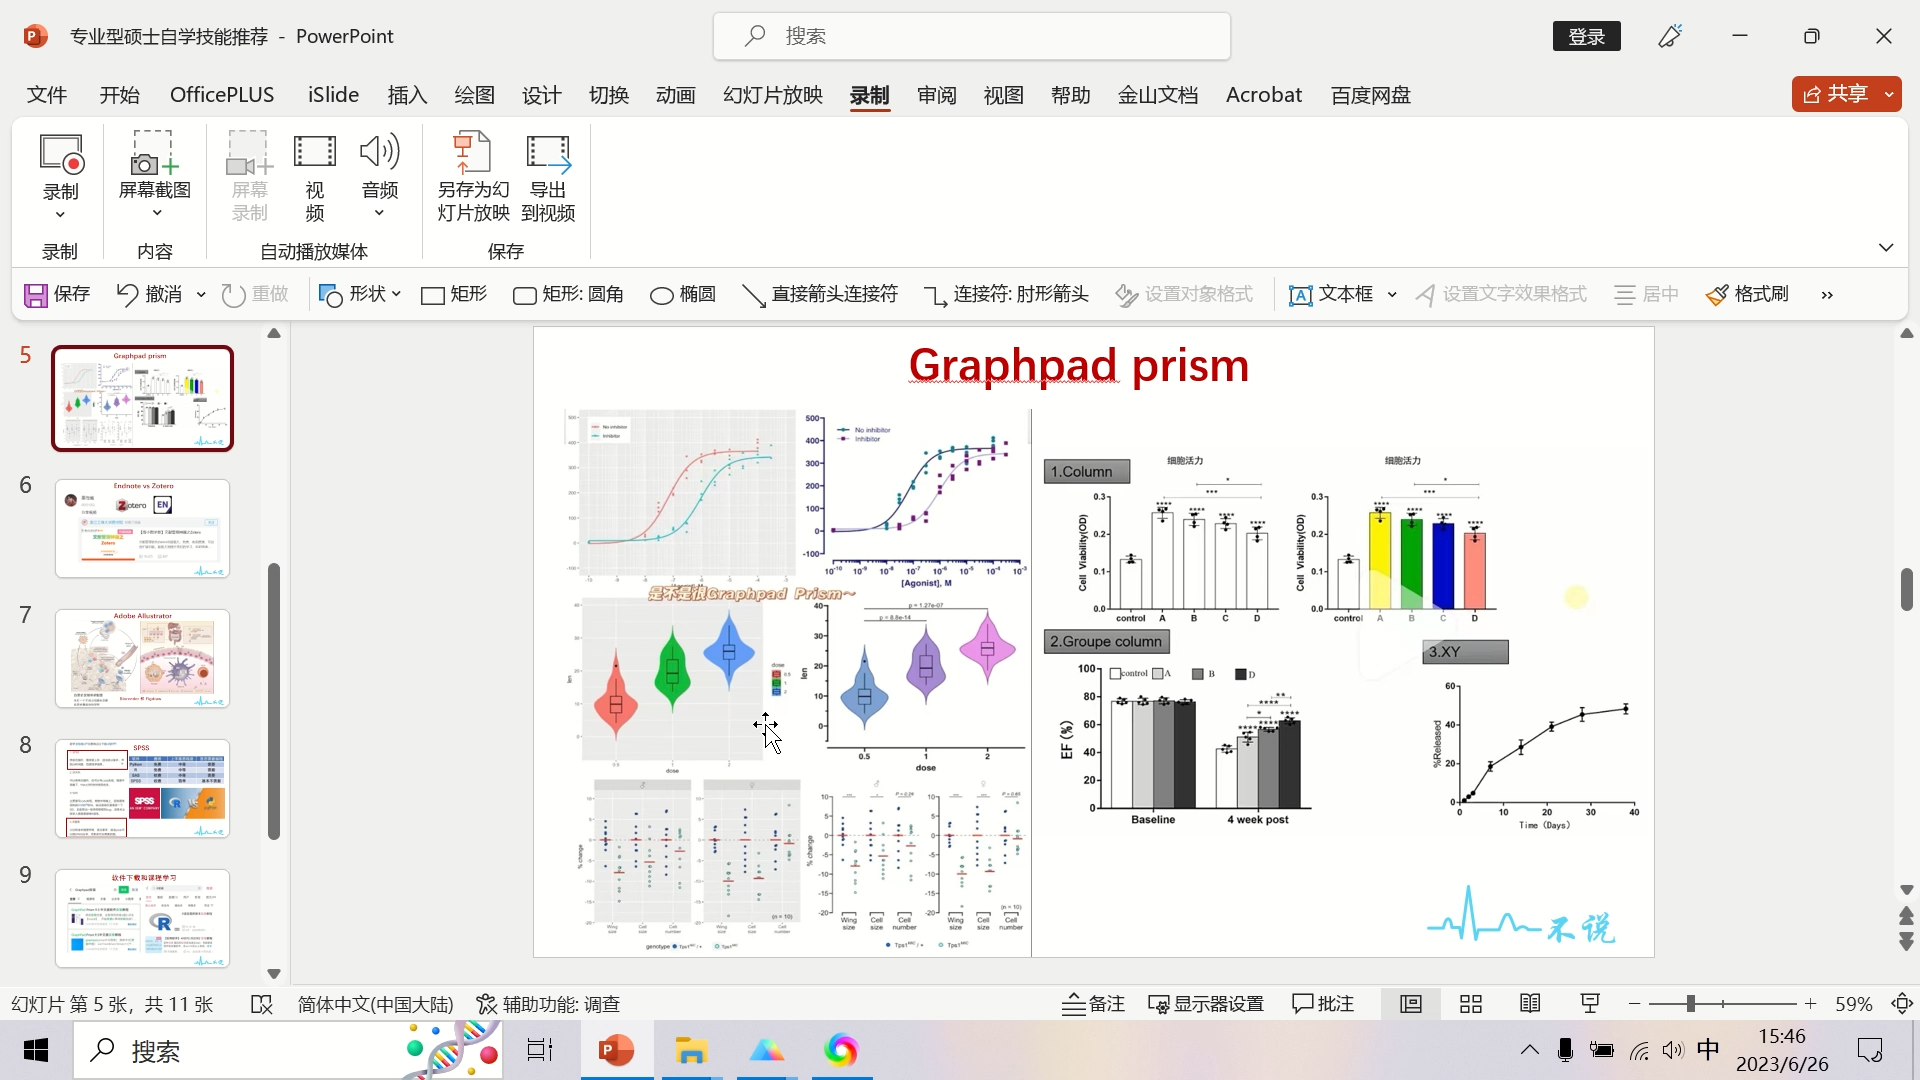
Task: Select slide 8 SPSS thumbnail
Action: (x=142, y=789)
